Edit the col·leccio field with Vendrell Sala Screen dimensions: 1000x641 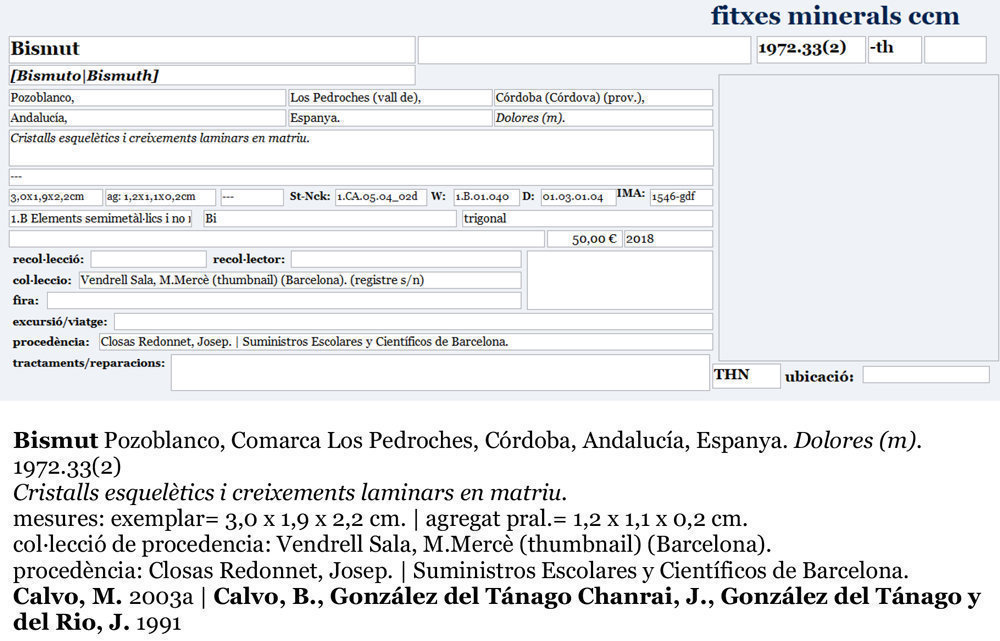(298, 280)
